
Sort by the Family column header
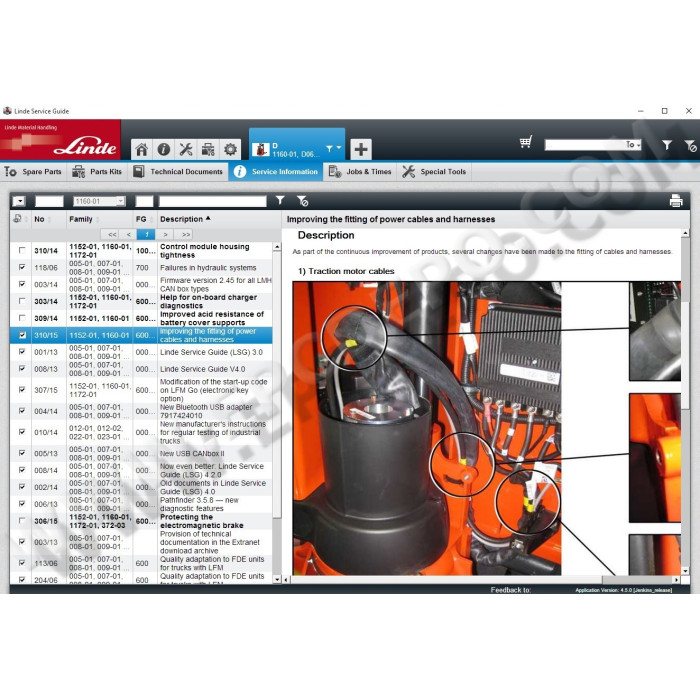pyautogui.click(x=83, y=219)
